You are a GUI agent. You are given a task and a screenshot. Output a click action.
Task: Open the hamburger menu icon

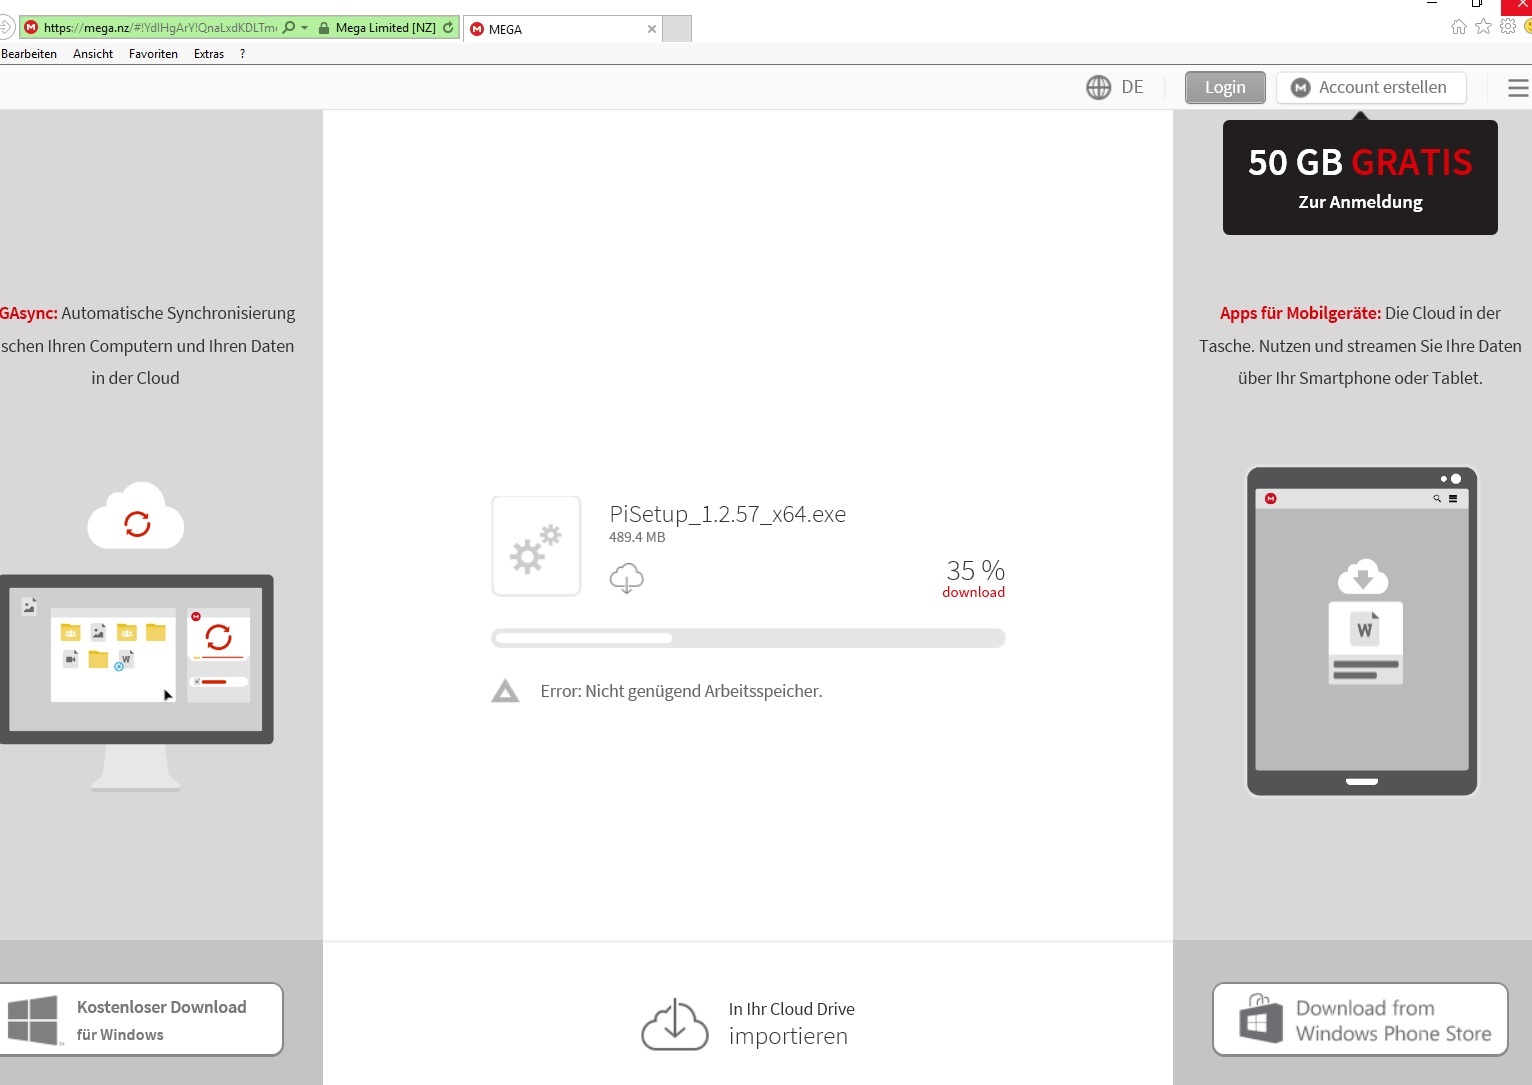click(x=1518, y=88)
